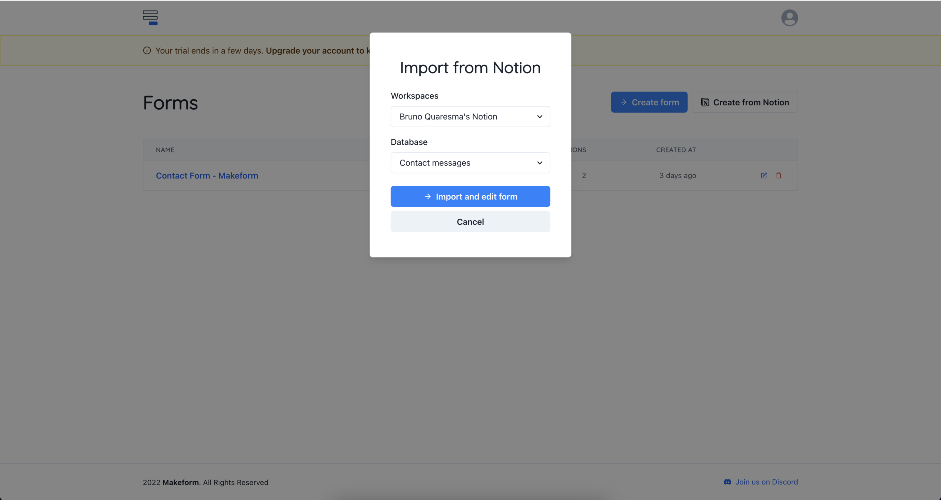Click Import and edit form button

pyautogui.click(x=470, y=196)
